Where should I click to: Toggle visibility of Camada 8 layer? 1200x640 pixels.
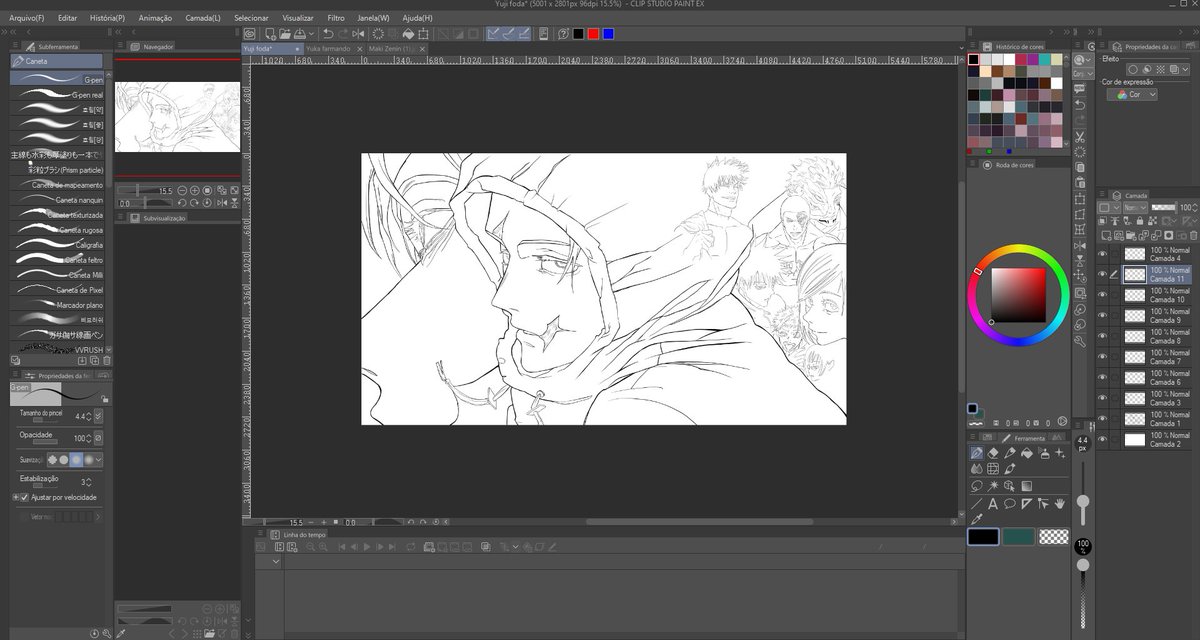(x=1103, y=336)
